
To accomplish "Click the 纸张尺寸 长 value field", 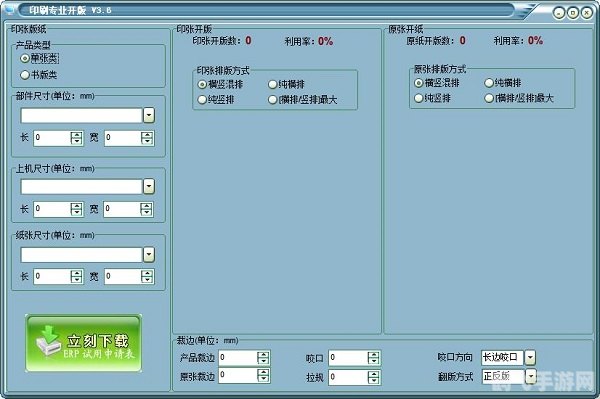I will pyautogui.click(x=52, y=277).
